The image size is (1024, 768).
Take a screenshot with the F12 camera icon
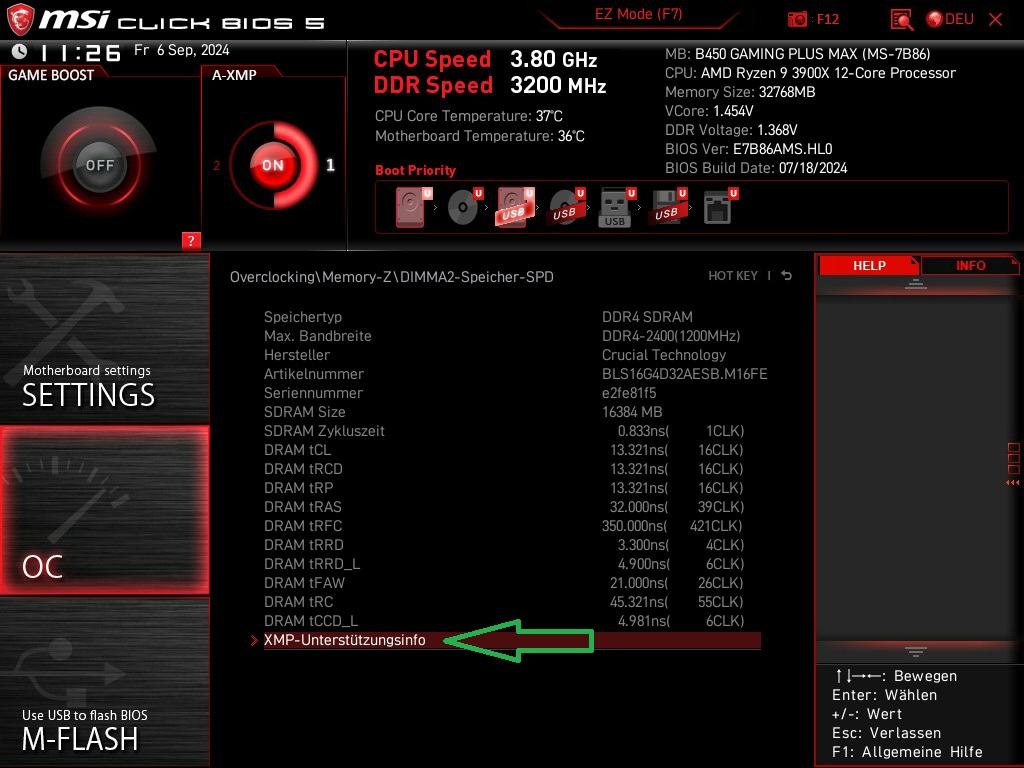[797, 20]
